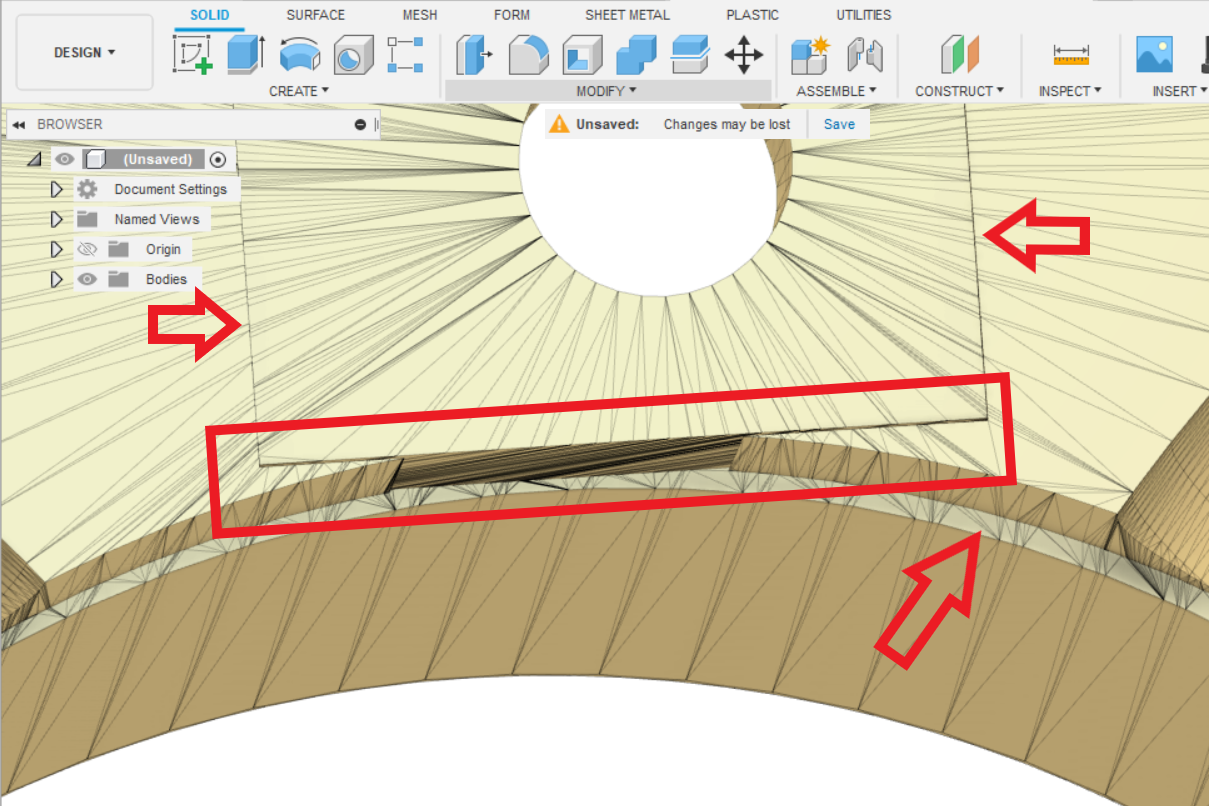The width and height of the screenshot is (1209, 806).
Task: Activate the Revolve tool icon
Action: 299,54
